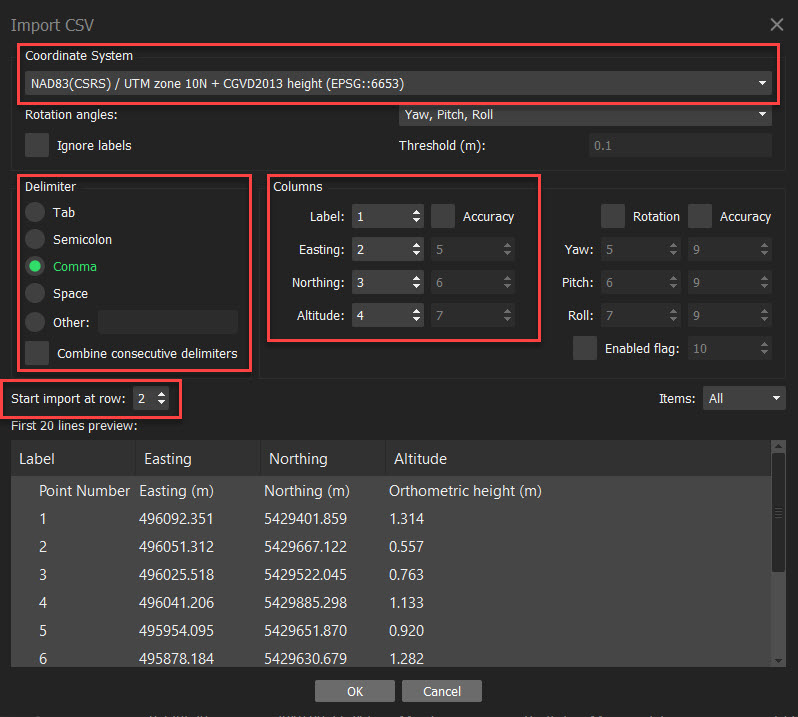Select the Tab delimiter option

click(36, 212)
